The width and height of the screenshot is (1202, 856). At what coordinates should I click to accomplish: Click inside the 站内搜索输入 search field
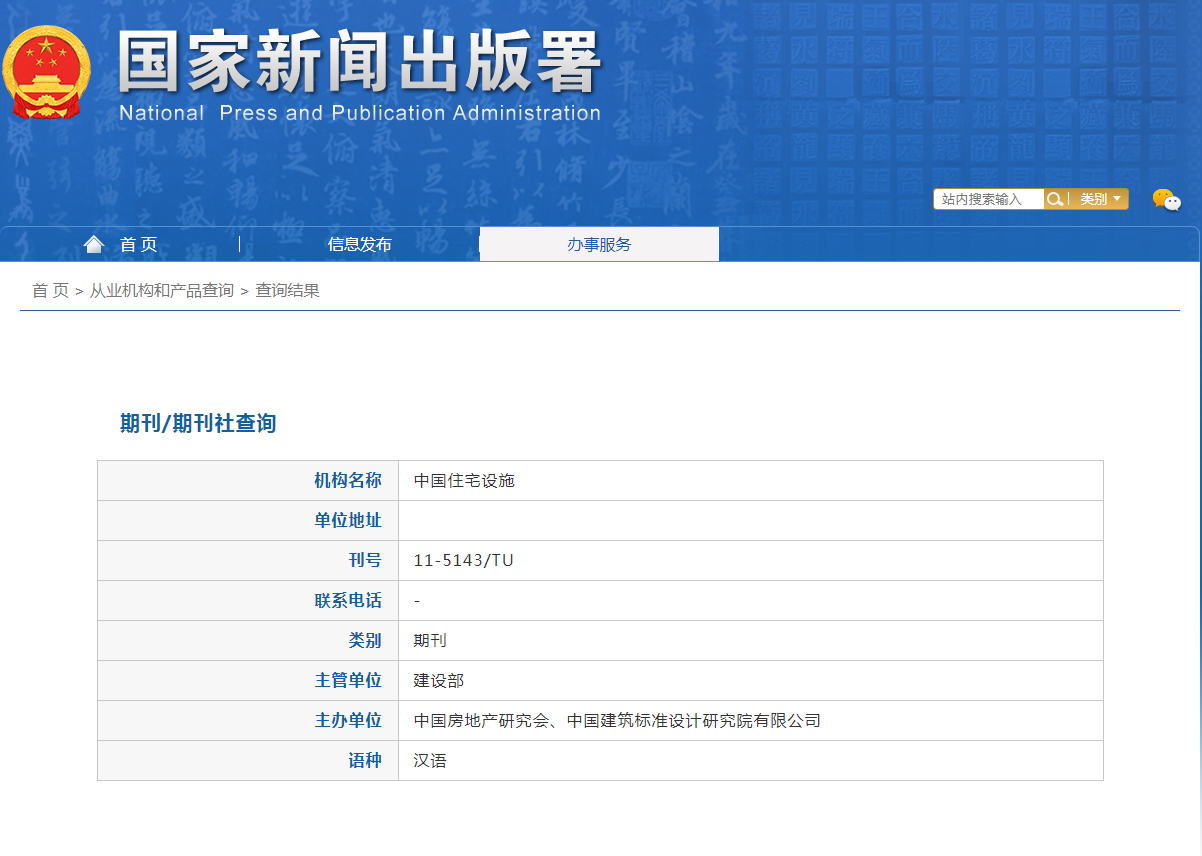987,199
